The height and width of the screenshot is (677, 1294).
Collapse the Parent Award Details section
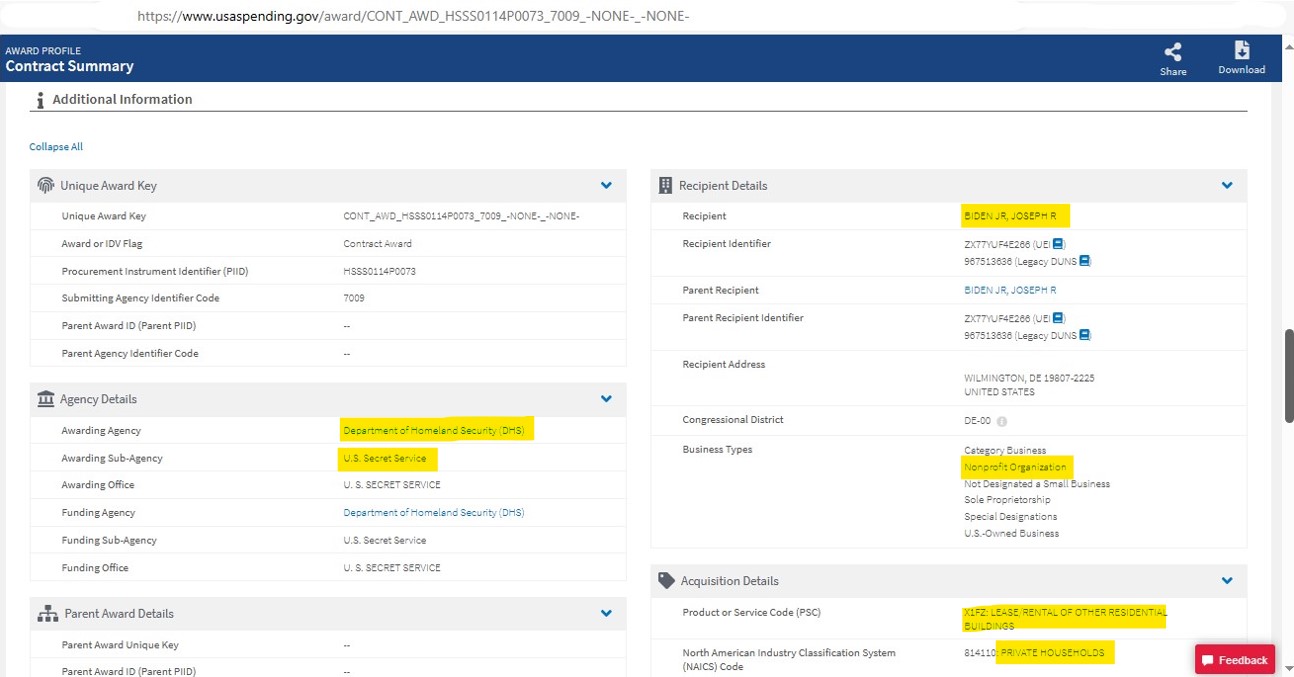(606, 613)
